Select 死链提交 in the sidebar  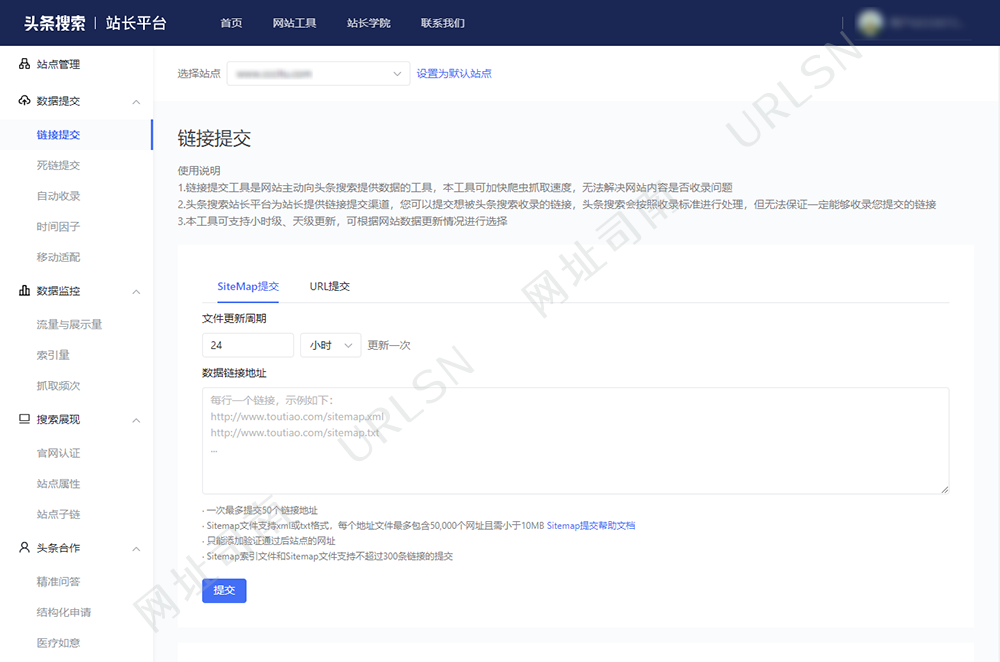pyautogui.click(x=58, y=166)
